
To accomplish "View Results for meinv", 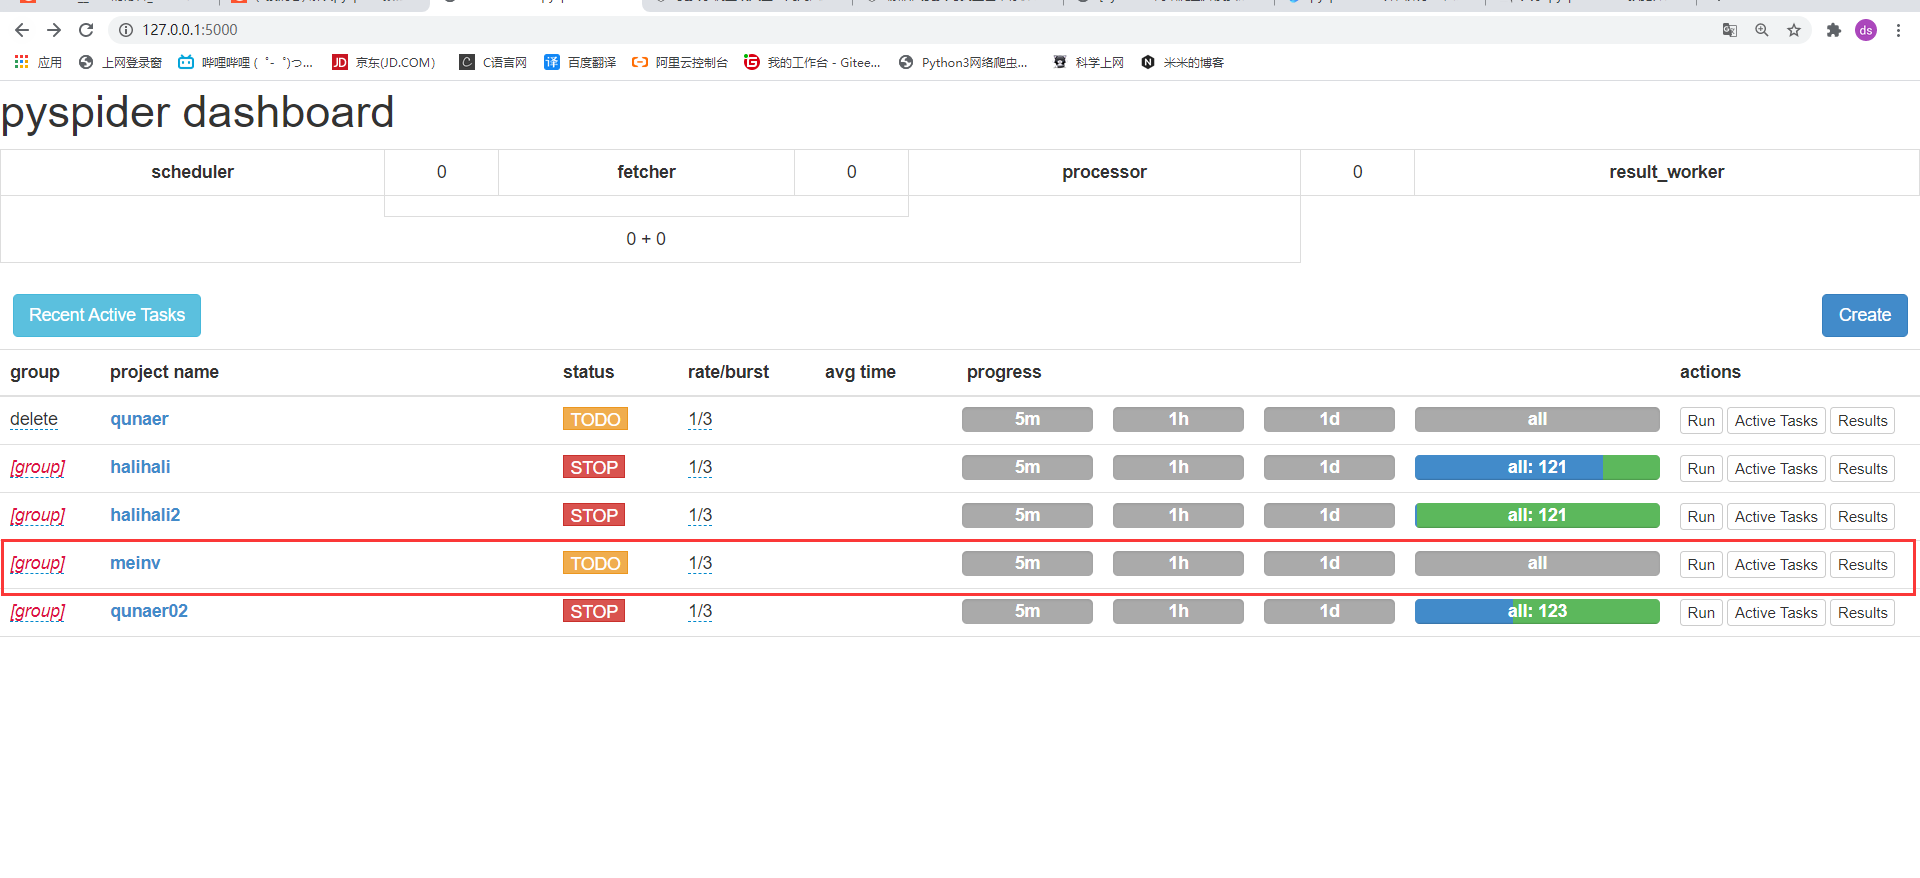I will (x=1862, y=565).
